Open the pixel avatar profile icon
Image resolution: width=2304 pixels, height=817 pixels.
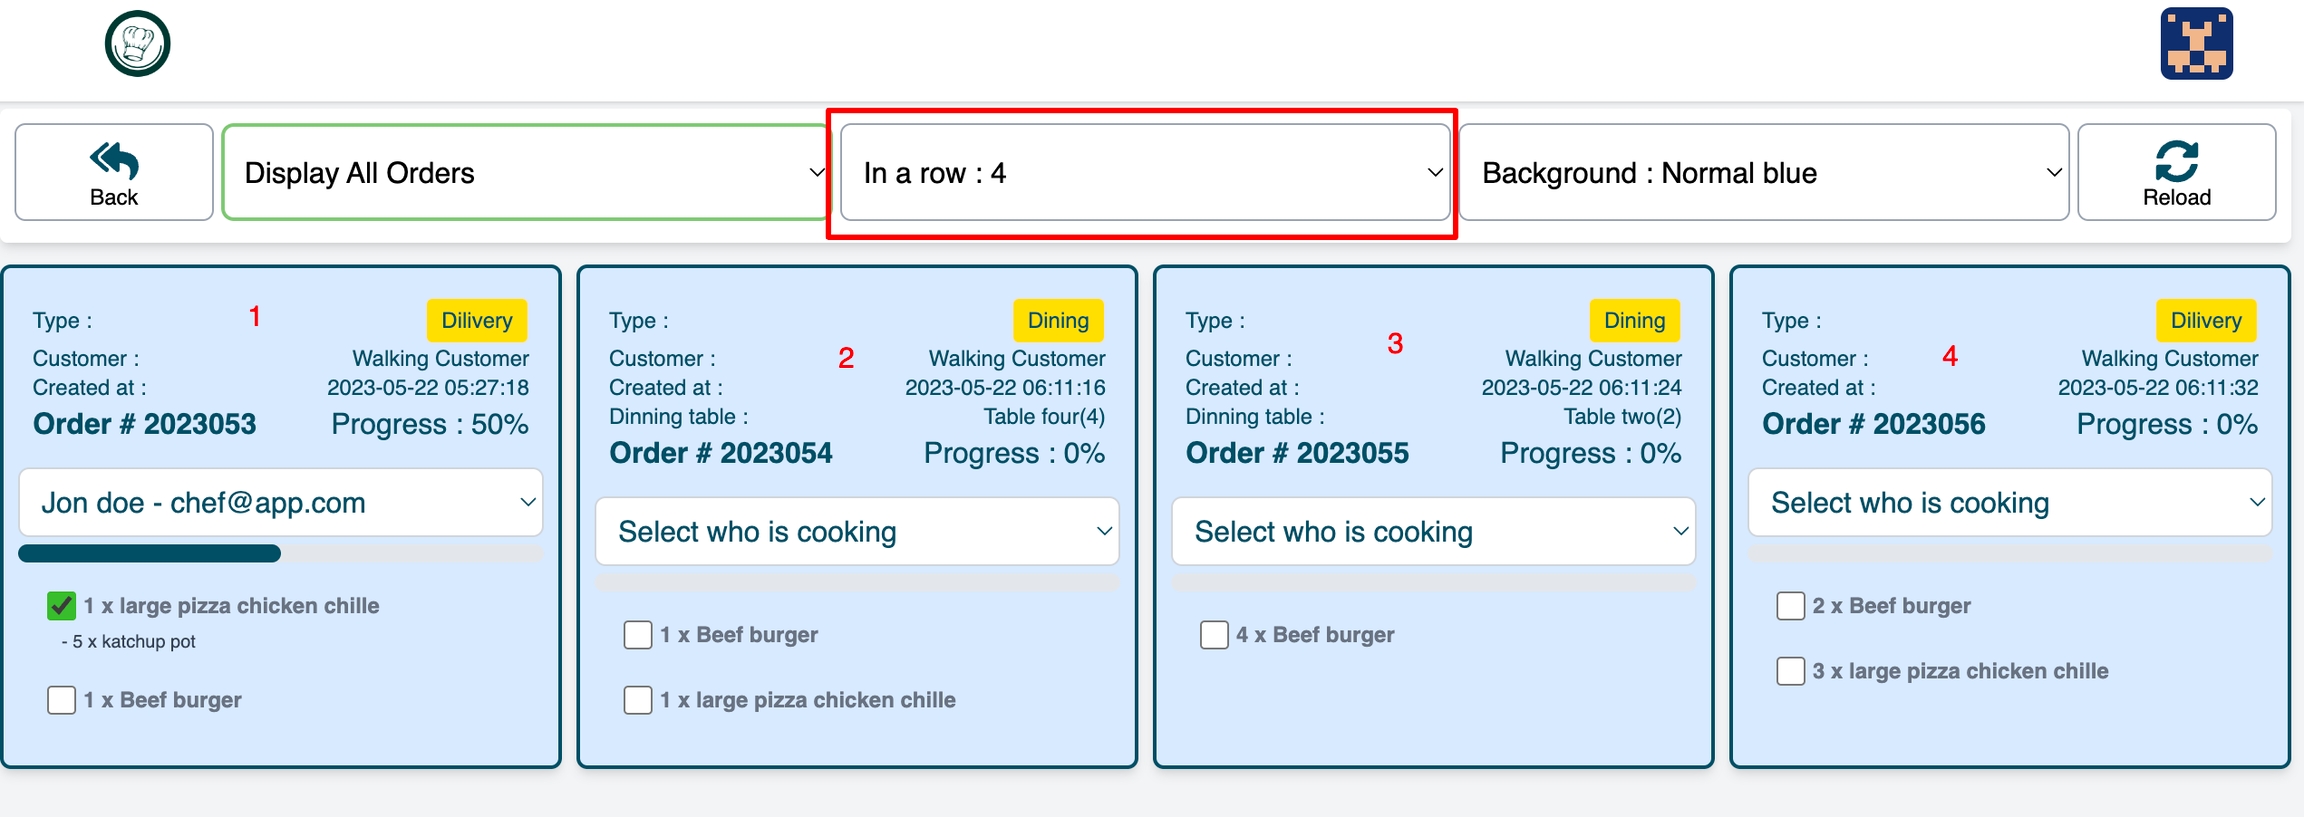(x=2196, y=44)
